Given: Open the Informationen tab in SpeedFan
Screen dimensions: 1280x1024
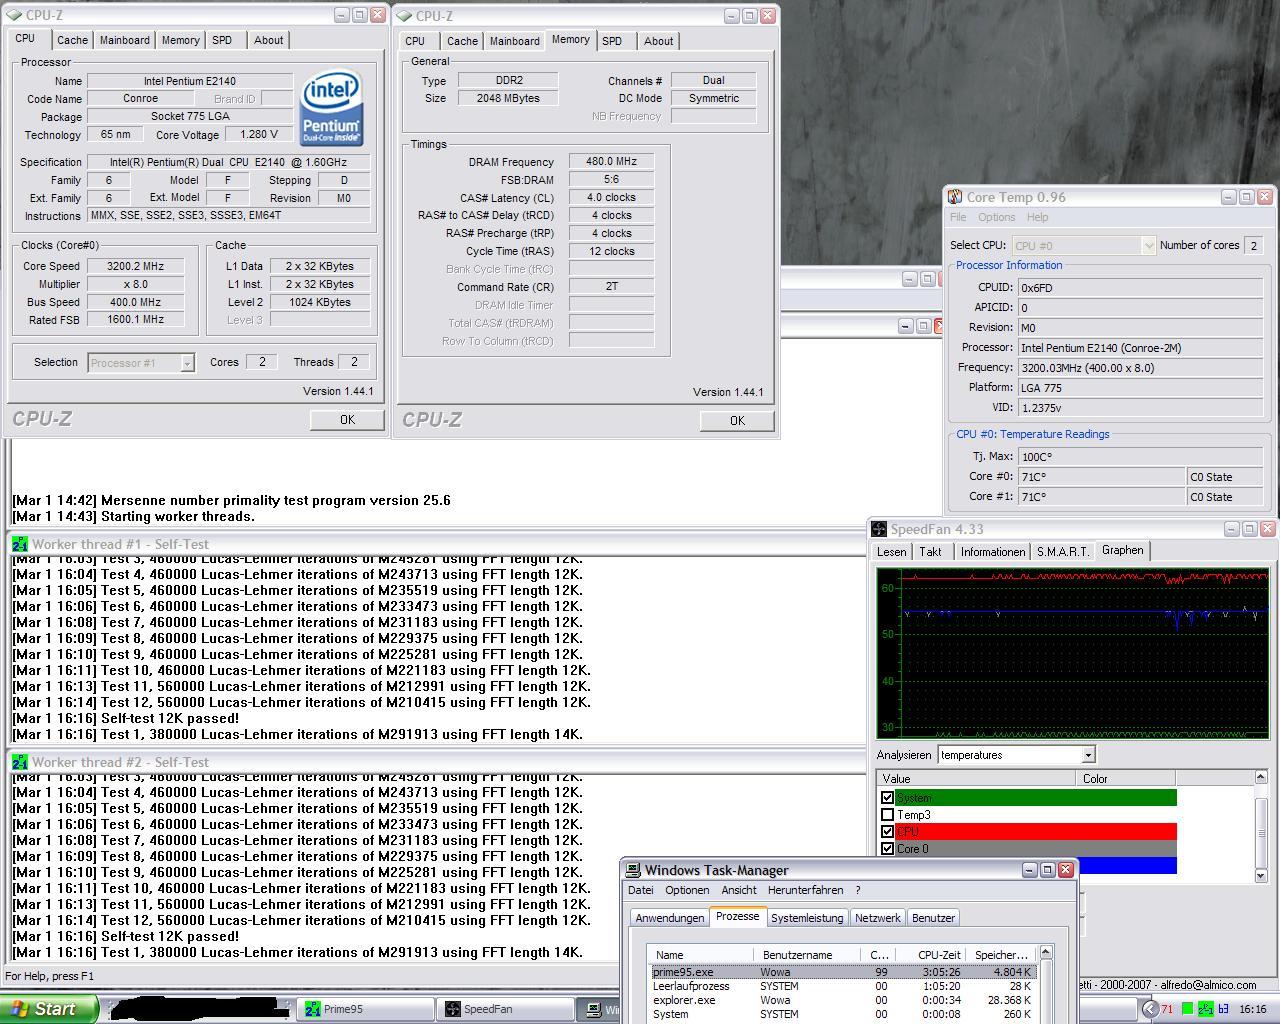Looking at the screenshot, I should pyautogui.click(x=993, y=552).
